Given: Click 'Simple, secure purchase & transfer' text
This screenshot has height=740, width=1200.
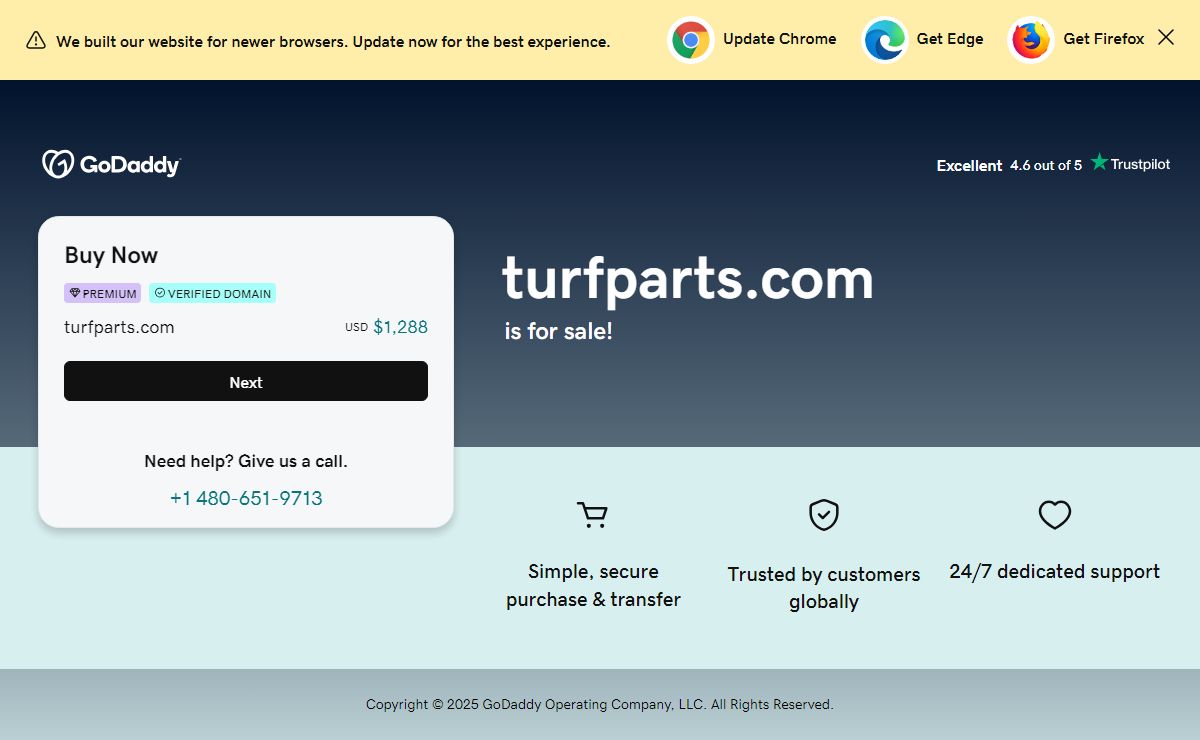Looking at the screenshot, I should (593, 585).
